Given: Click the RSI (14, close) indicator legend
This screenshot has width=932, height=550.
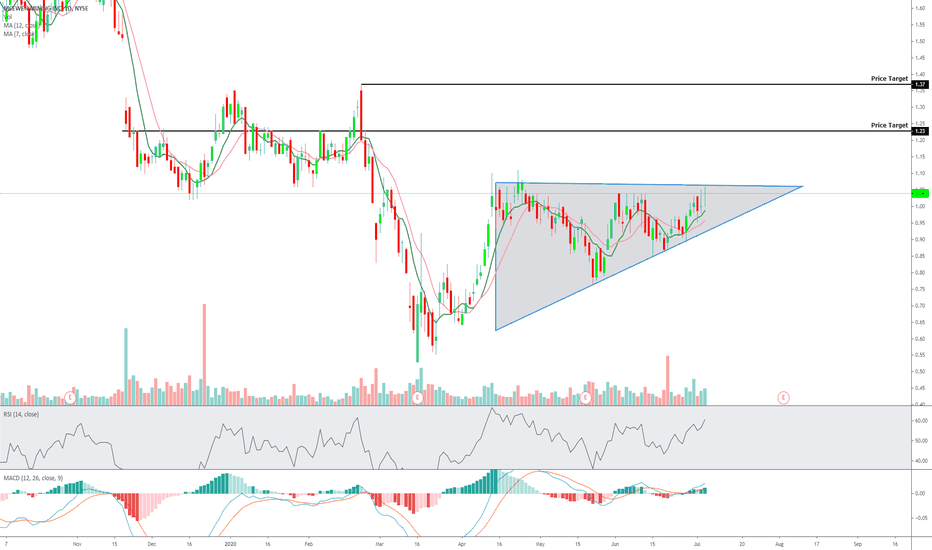Looking at the screenshot, I should pyautogui.click(x=21, y=414).
